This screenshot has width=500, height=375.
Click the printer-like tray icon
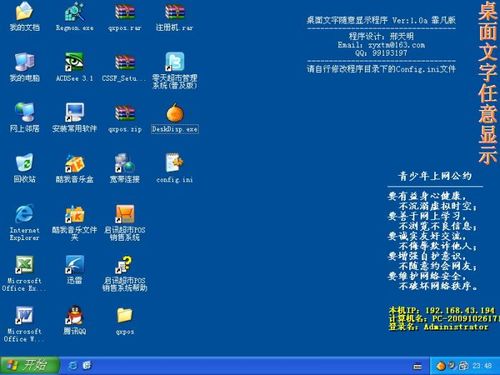pyautogui.click(x=463, y=366)
